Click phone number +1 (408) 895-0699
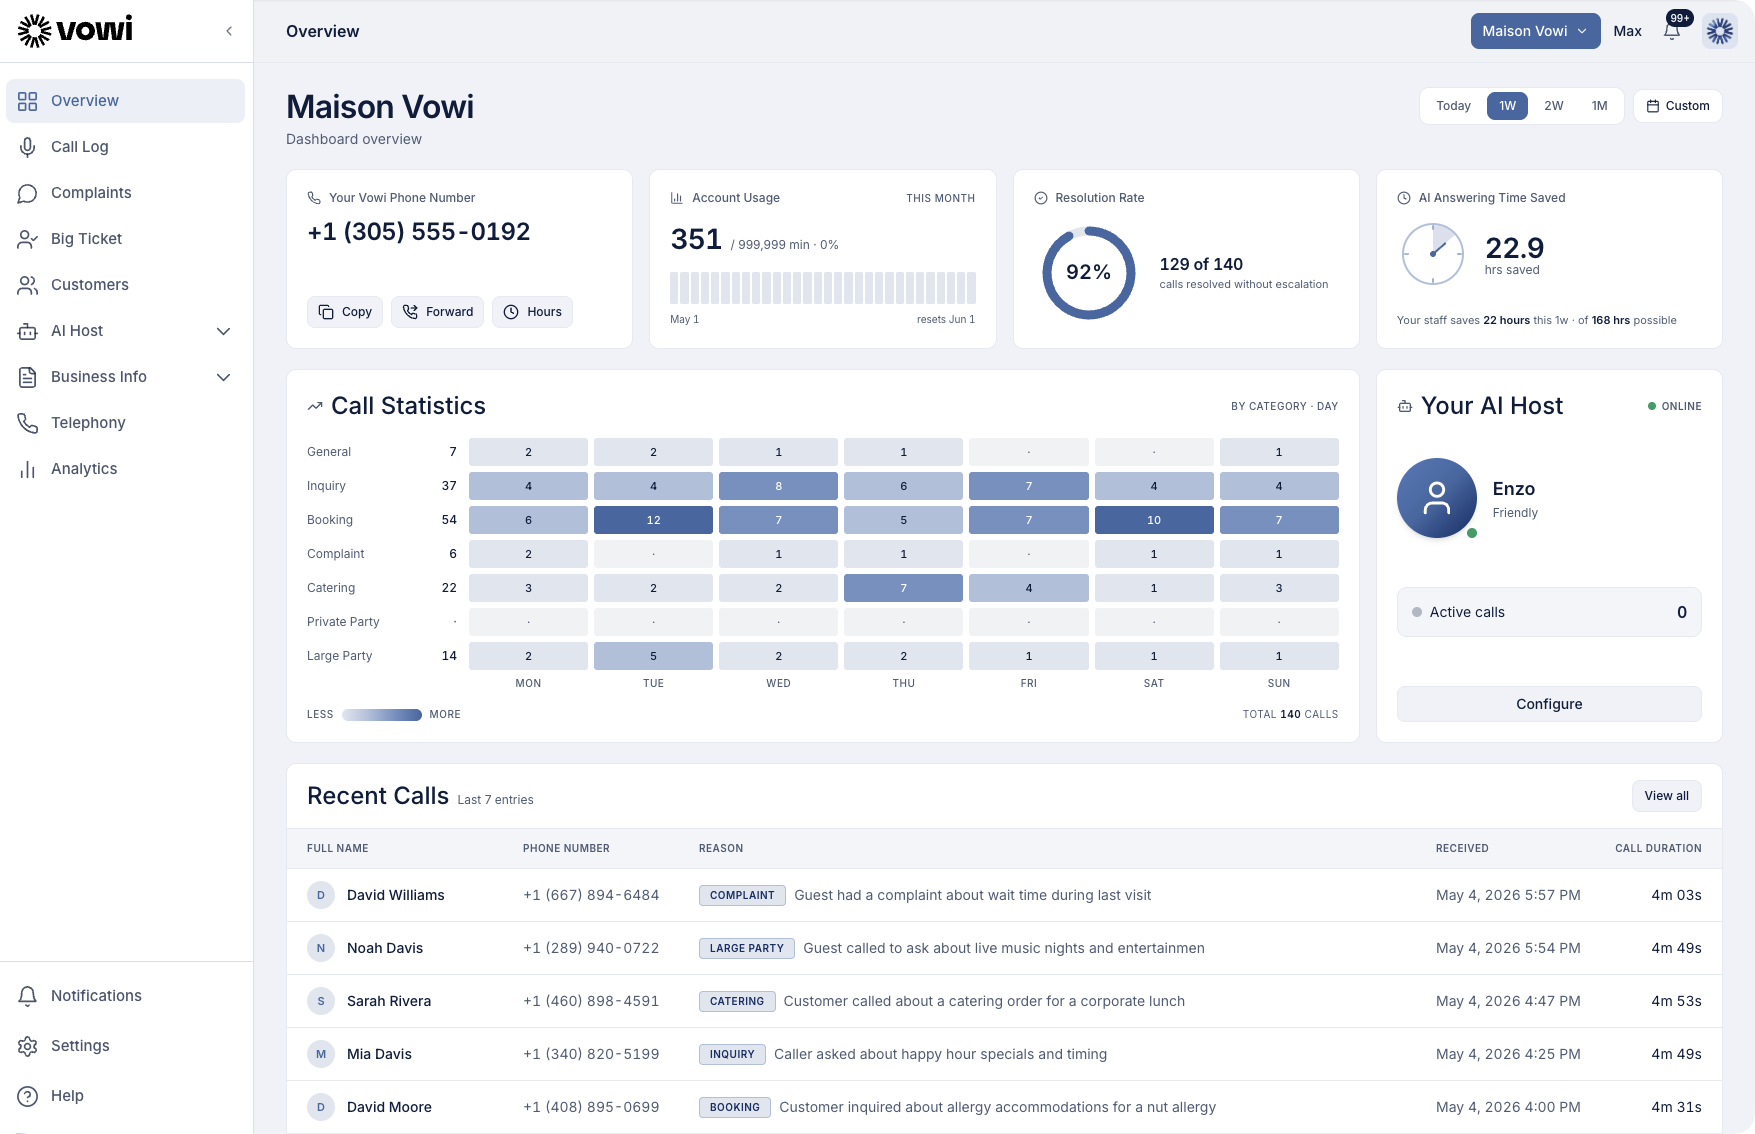This screenshot has width=1755, height=1134. 591,1107
